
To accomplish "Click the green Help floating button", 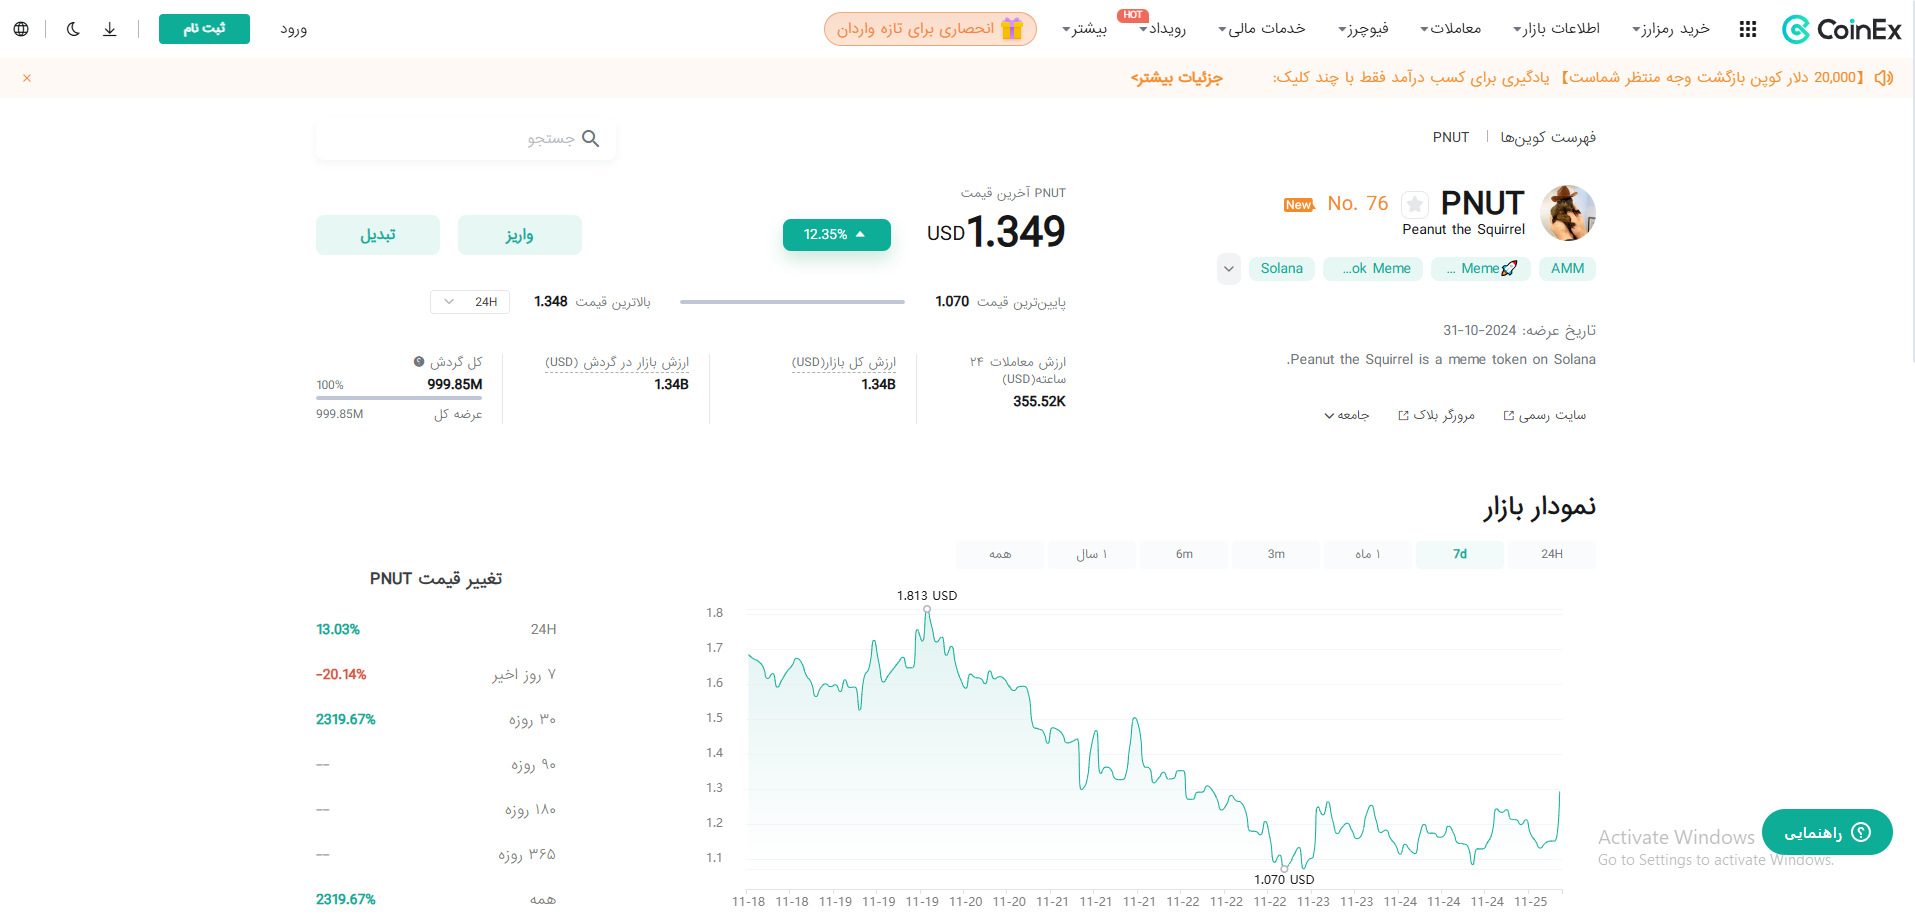I will (x=1827, y=832).
